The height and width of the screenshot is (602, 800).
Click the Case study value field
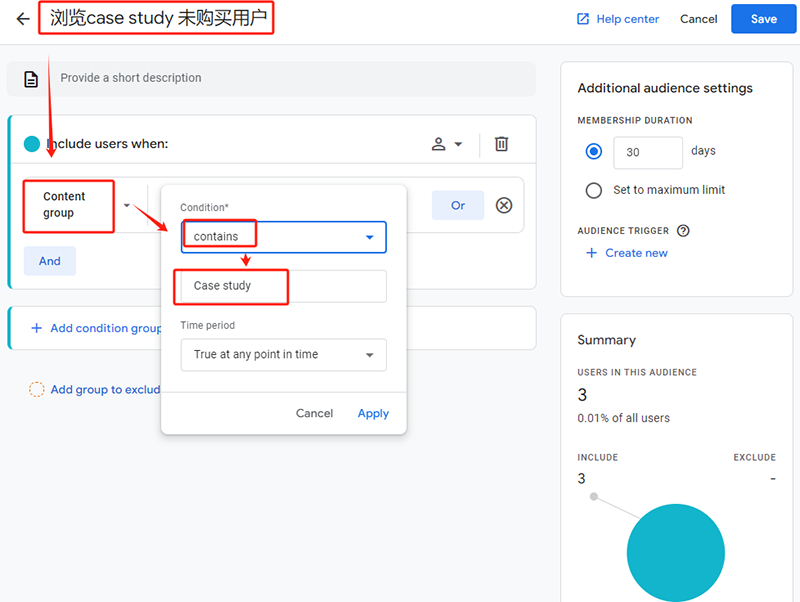pyautogui.click(x=283, y=286)
